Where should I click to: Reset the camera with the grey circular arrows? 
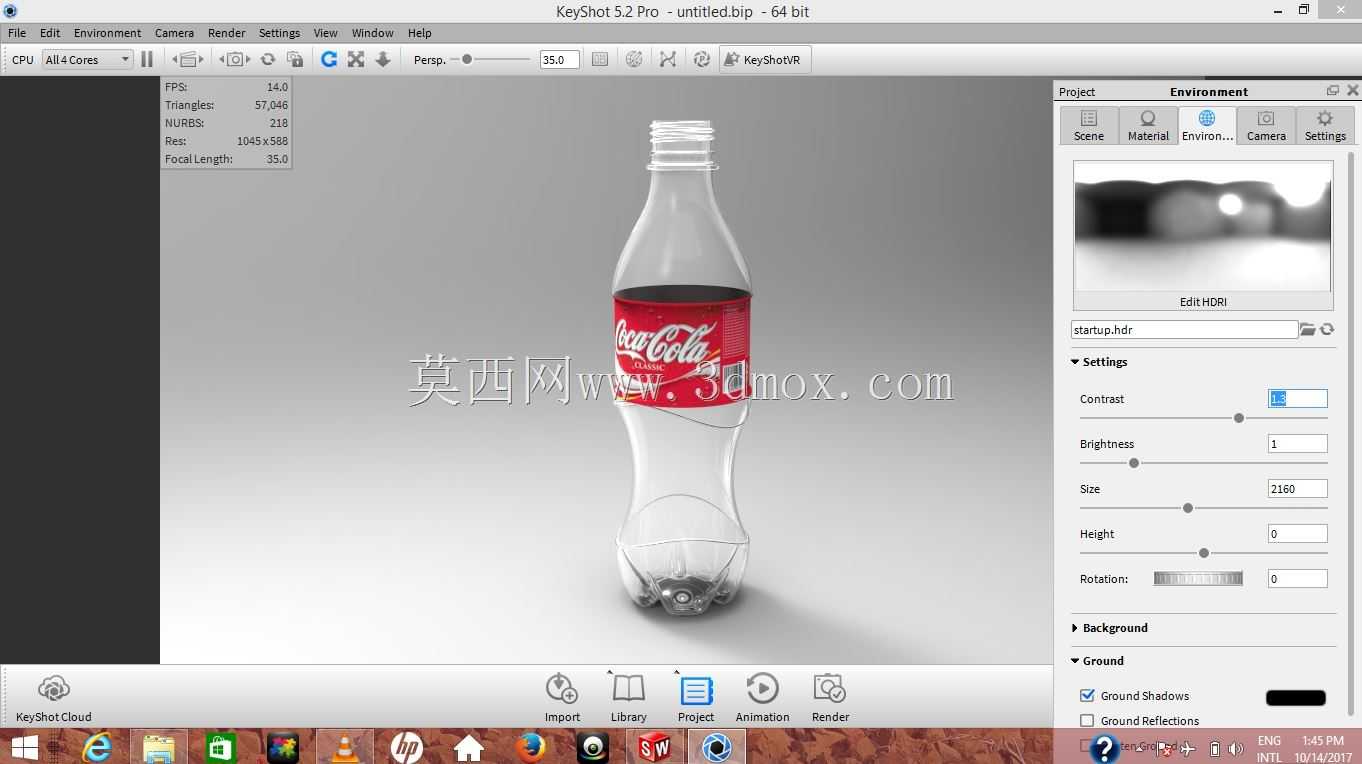coord(268,59)
